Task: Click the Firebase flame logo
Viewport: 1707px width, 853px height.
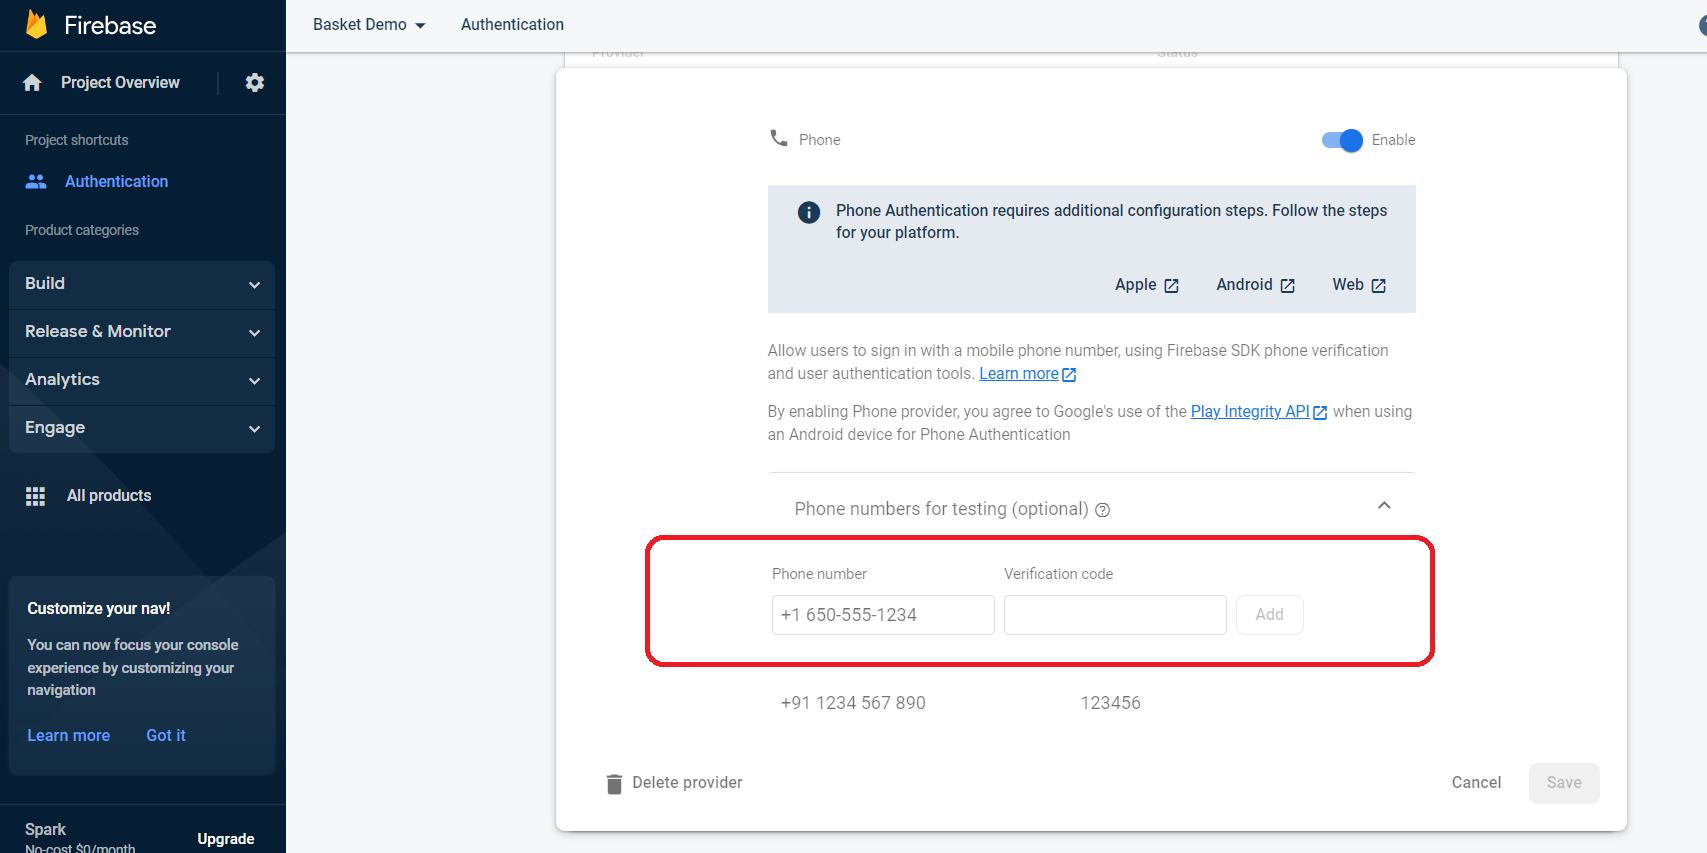Action: pyautogui.click(x=36, y=24)
